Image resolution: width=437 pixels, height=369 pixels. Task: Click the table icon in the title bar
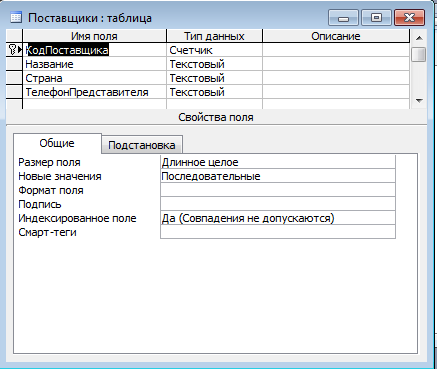[16, 17]
